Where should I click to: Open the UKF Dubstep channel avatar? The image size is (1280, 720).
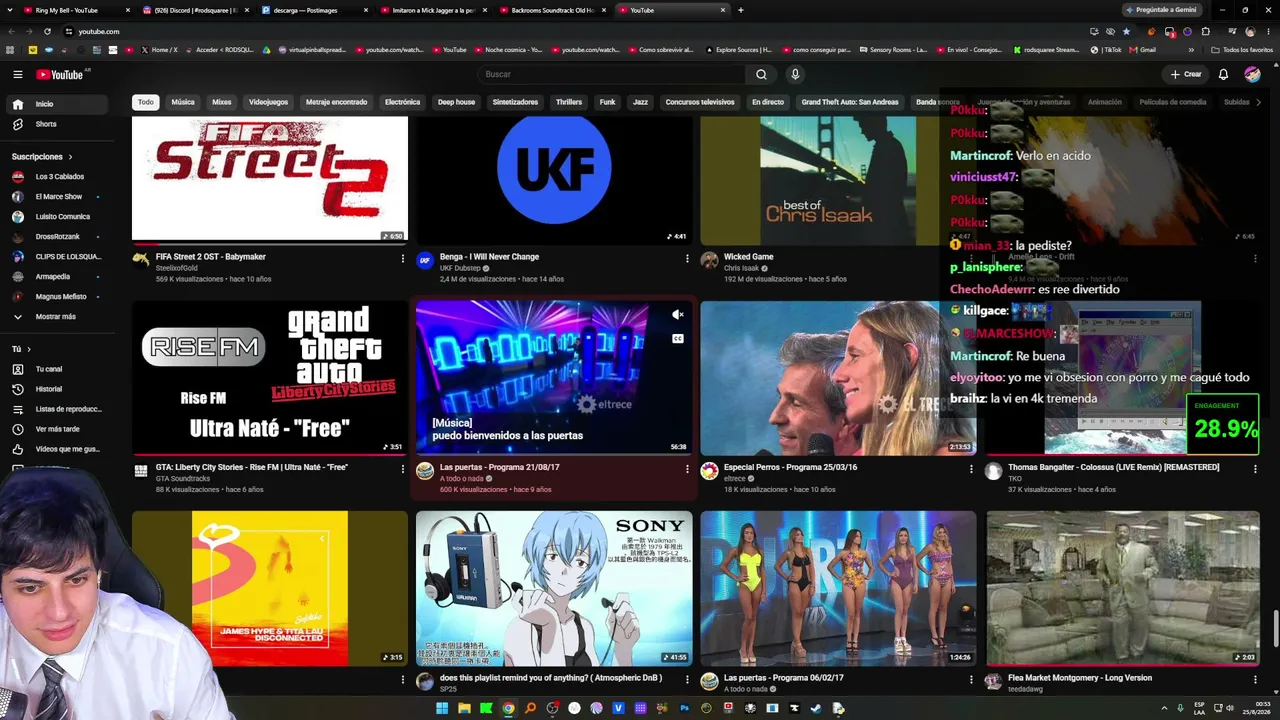(425, 261)
